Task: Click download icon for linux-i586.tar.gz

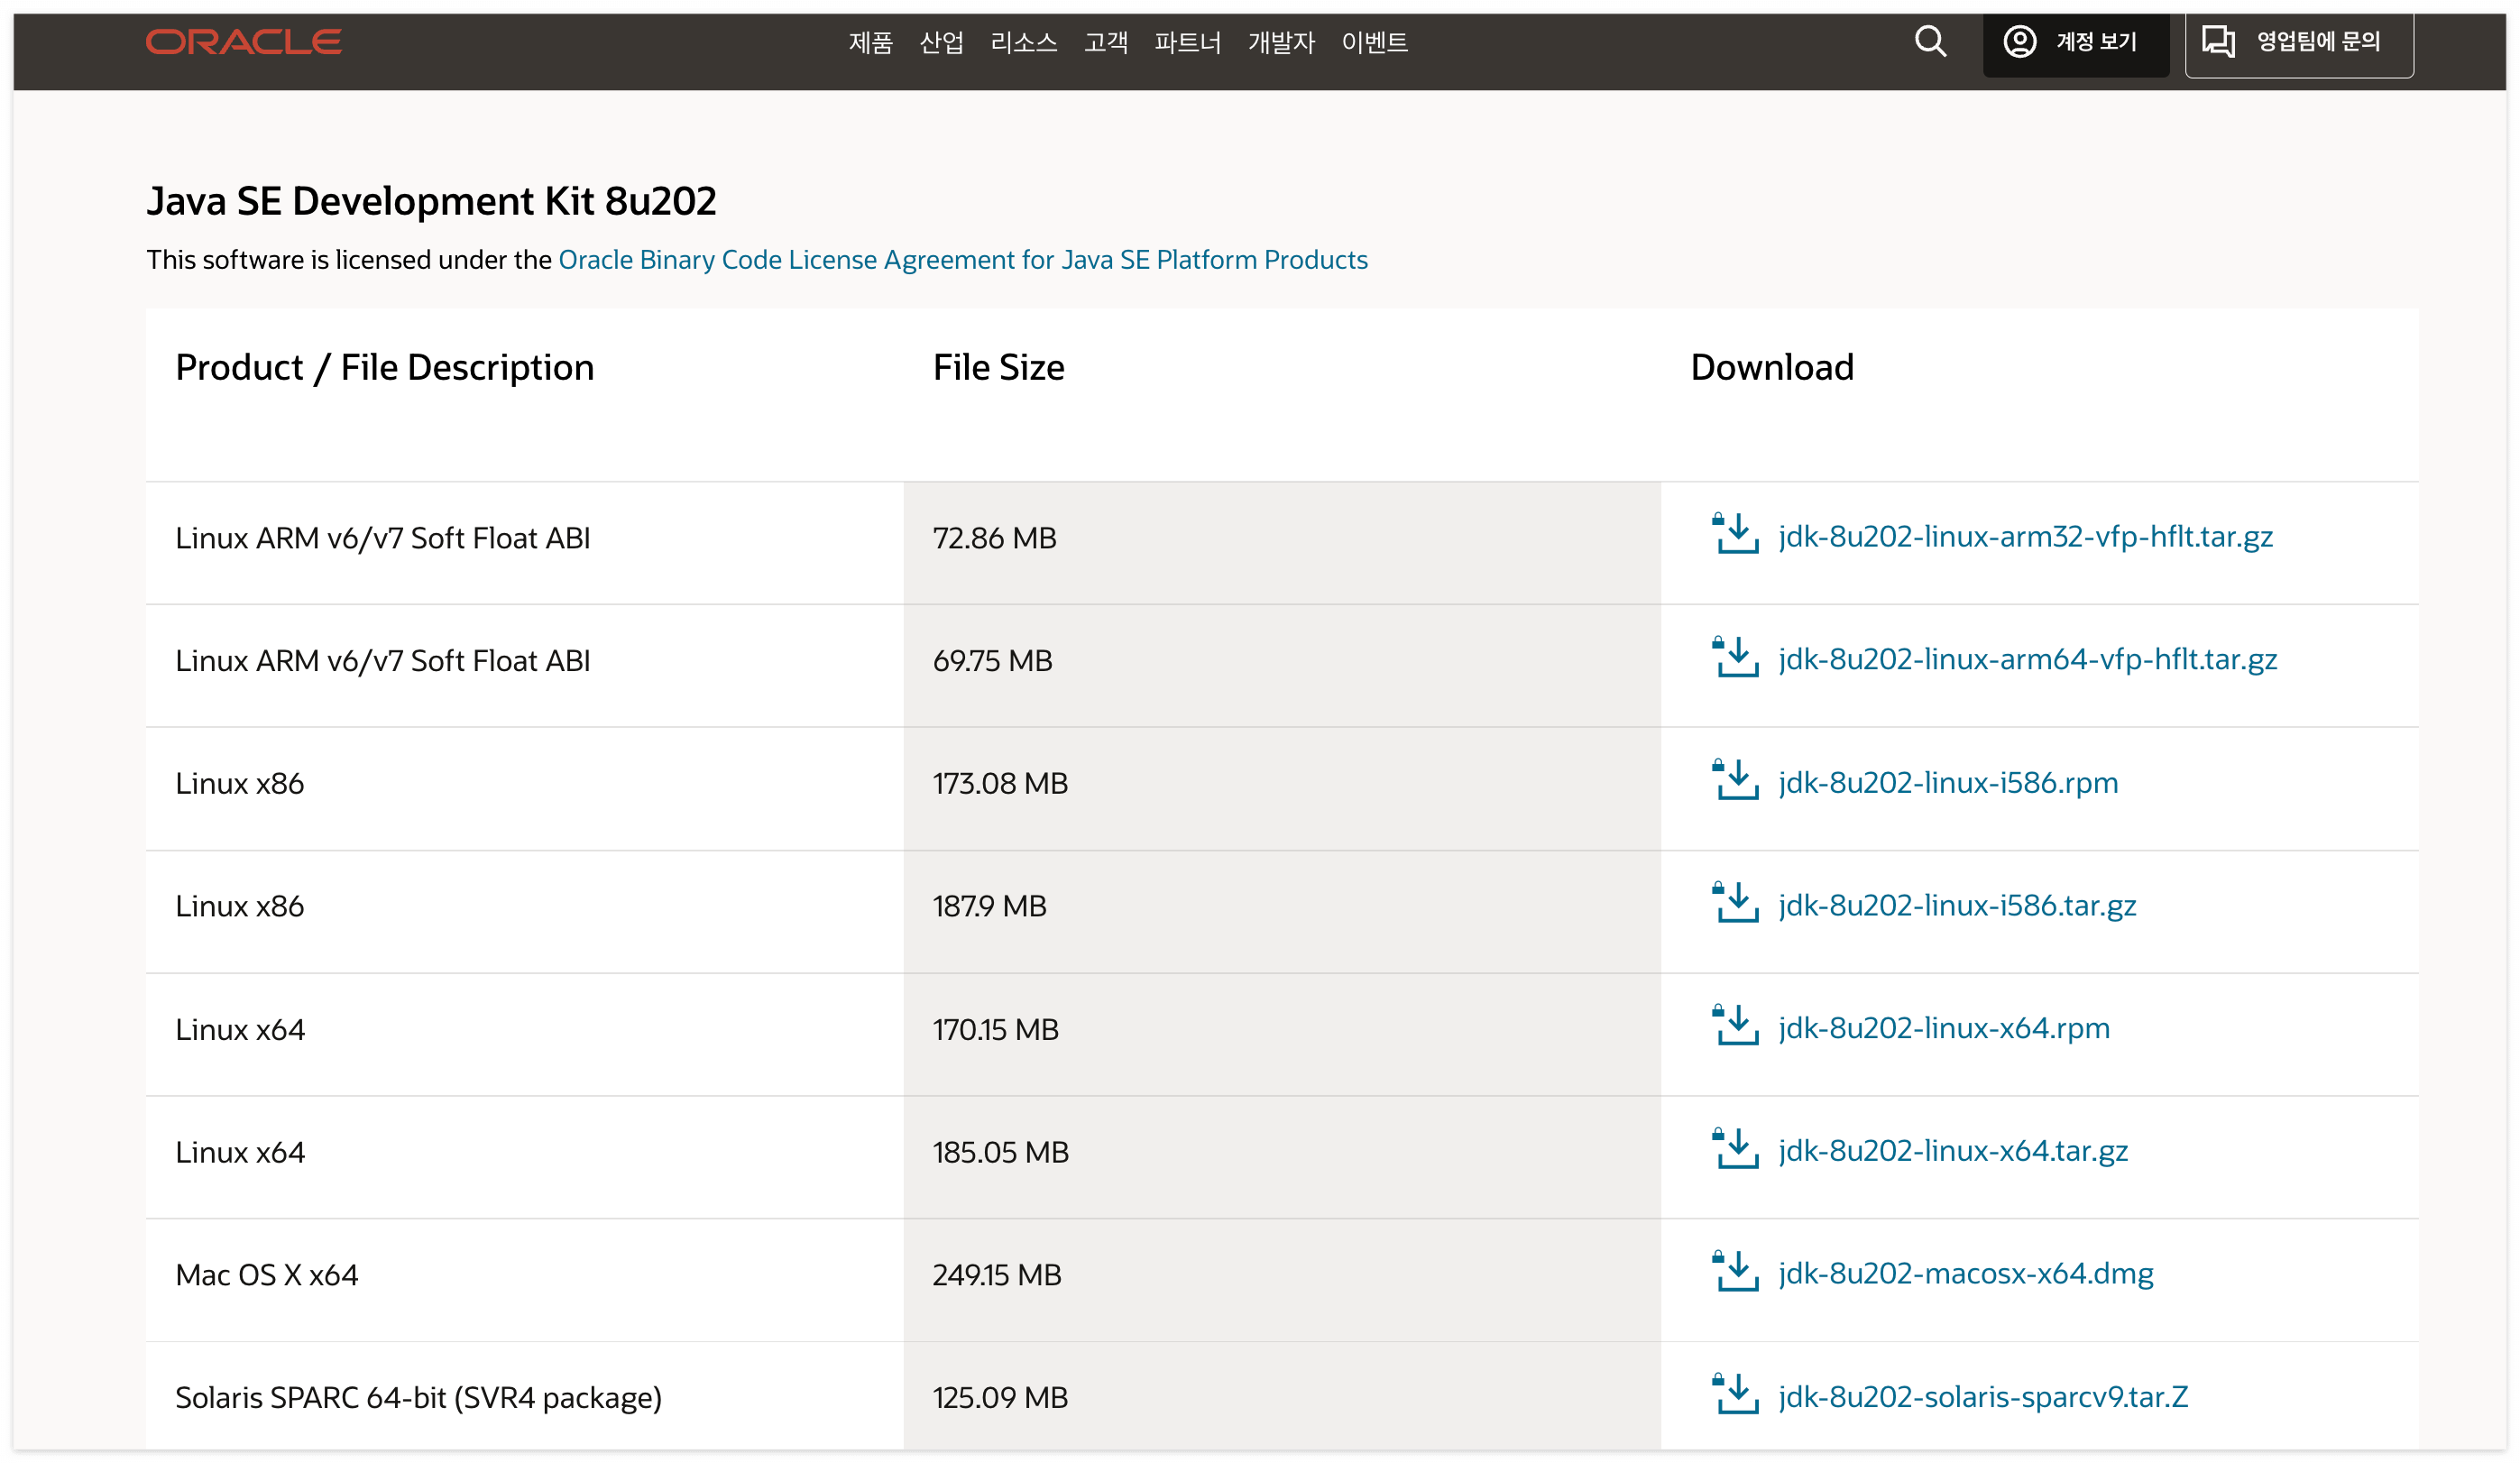Action: (1735, 903)
